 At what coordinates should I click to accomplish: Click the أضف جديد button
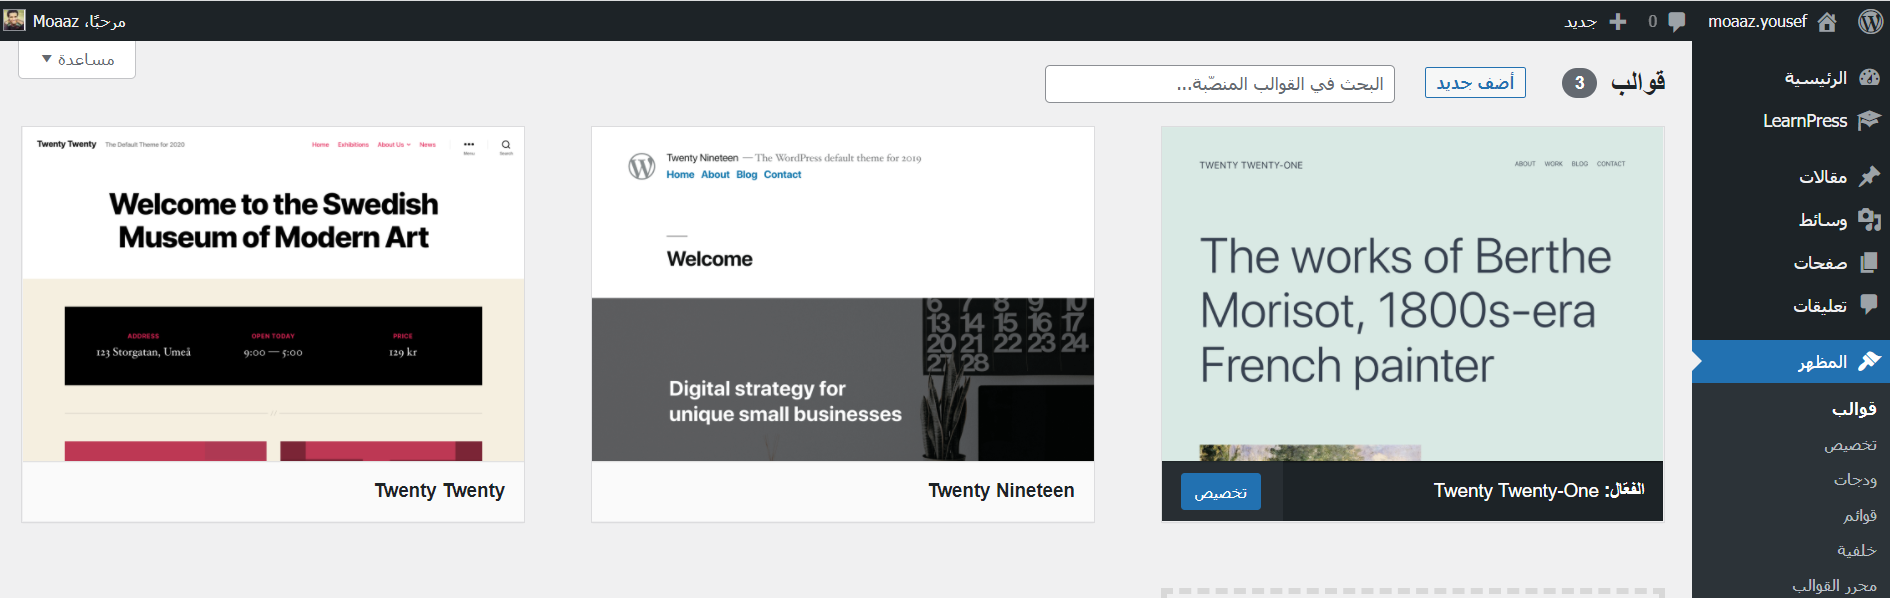[x=1475, y=83]
